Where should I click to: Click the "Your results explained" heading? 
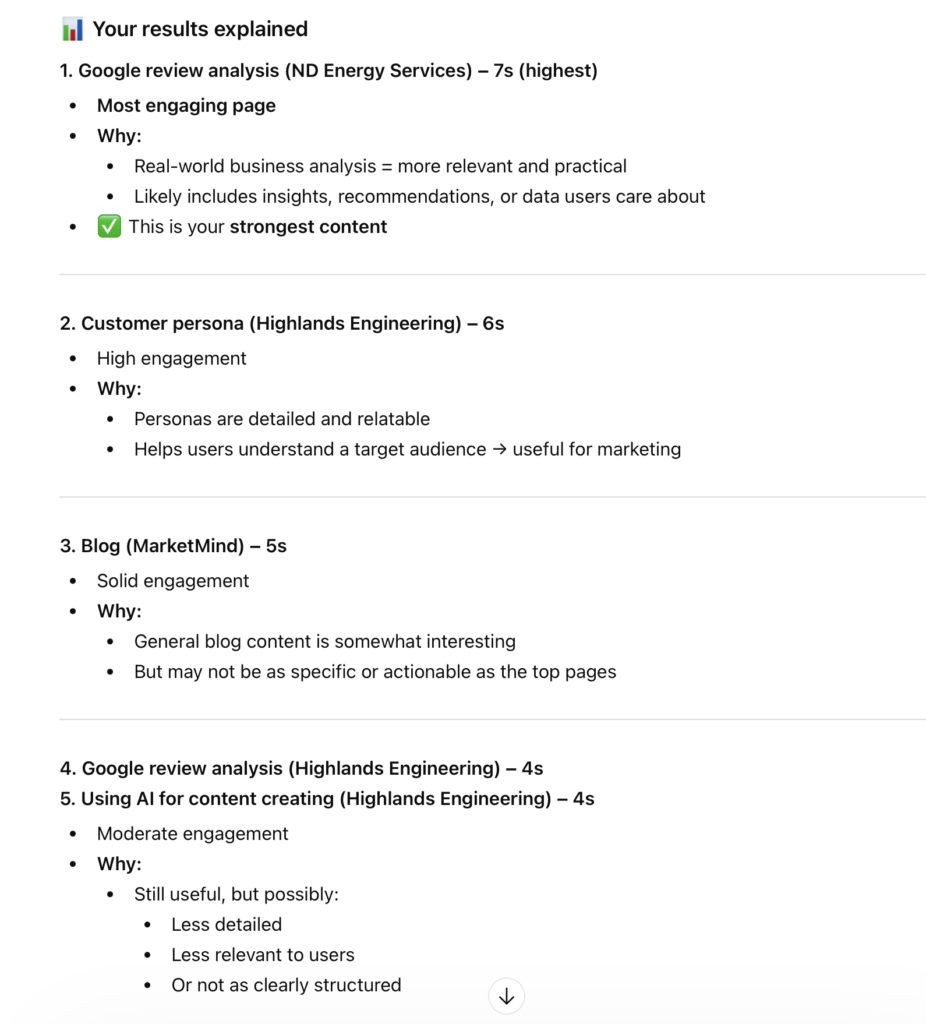[x=200, y=30]
